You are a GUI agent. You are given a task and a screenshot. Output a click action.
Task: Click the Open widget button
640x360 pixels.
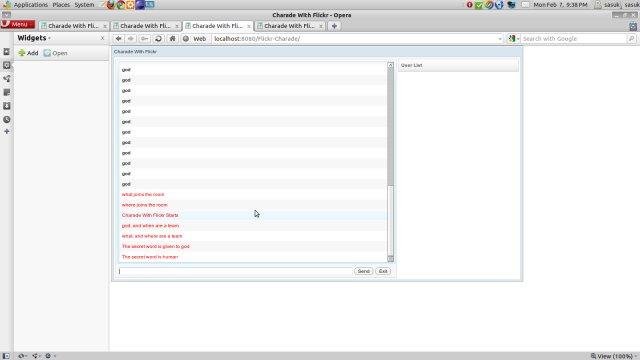pos(56,53)
